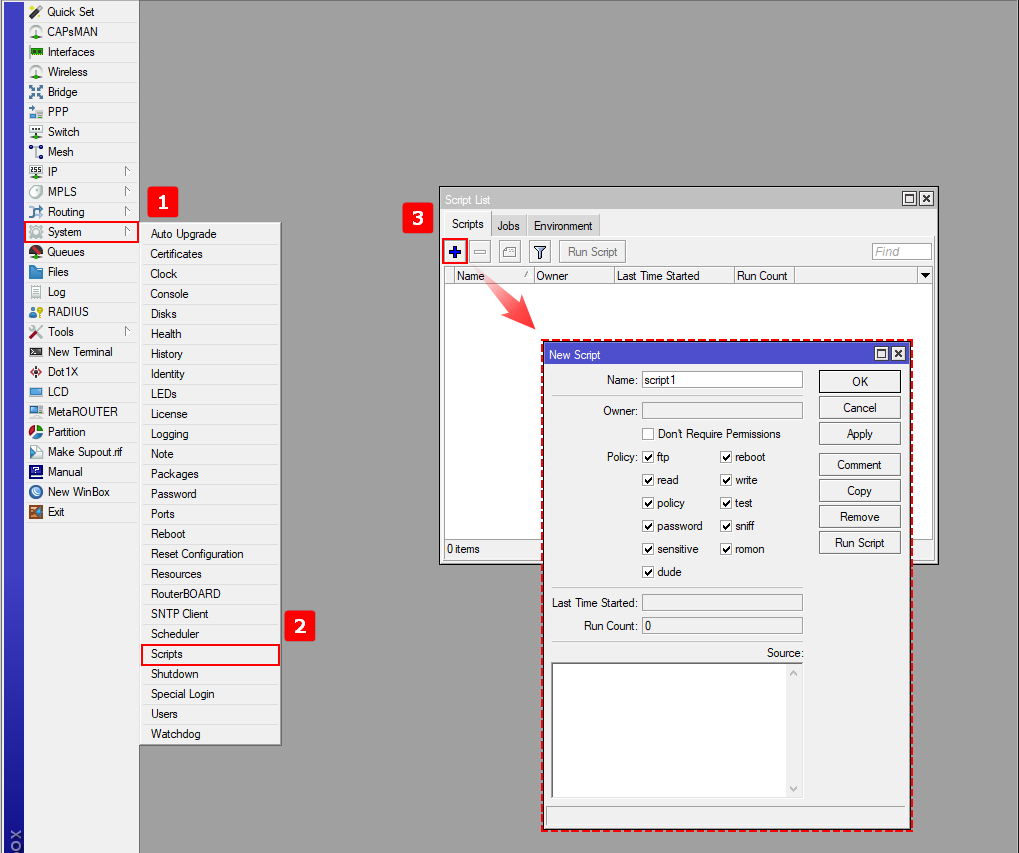Click the Wireless sidebar icon

pos(36,72)
